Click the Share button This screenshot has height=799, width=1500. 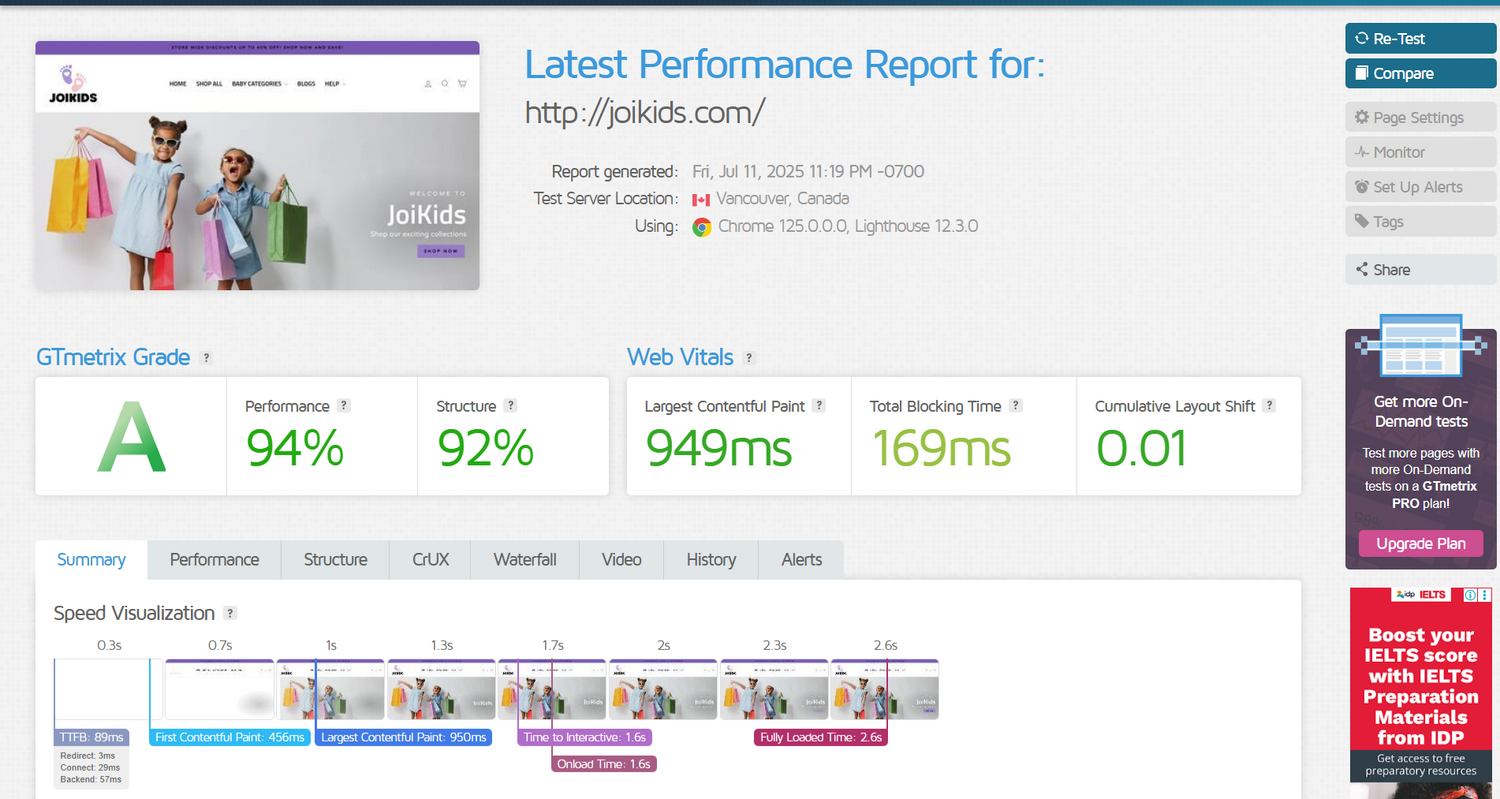point(1420,269)
